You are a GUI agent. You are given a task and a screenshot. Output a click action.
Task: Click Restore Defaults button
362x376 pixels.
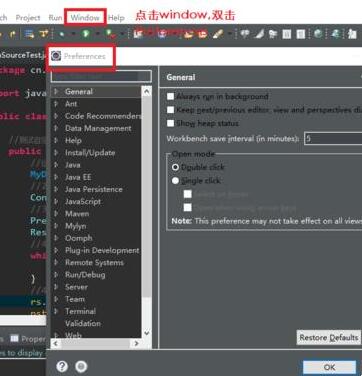tap(329, 338)
